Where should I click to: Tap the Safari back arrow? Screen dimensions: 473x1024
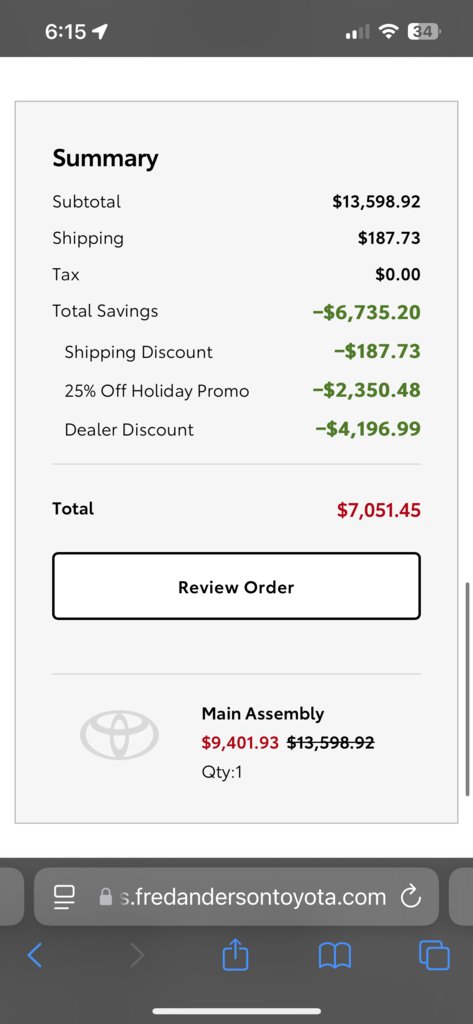tap(35, 955)
